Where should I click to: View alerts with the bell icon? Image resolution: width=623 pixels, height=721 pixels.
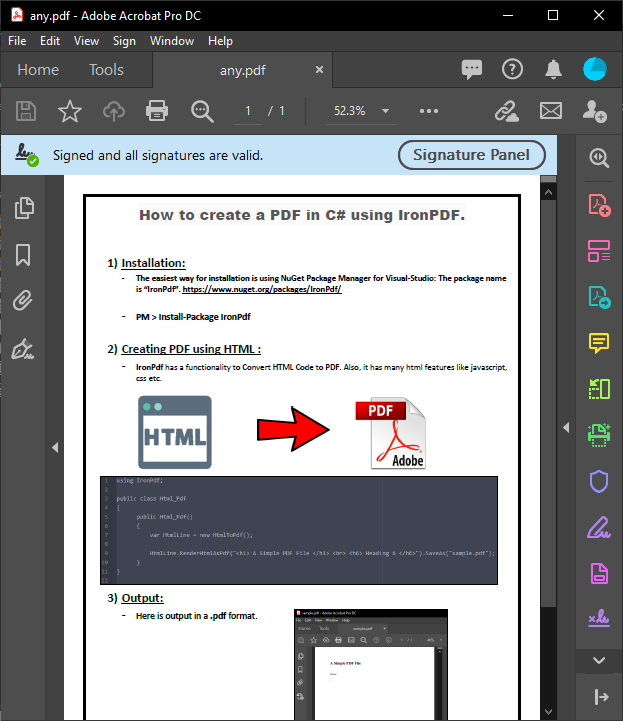coord(553,69)
